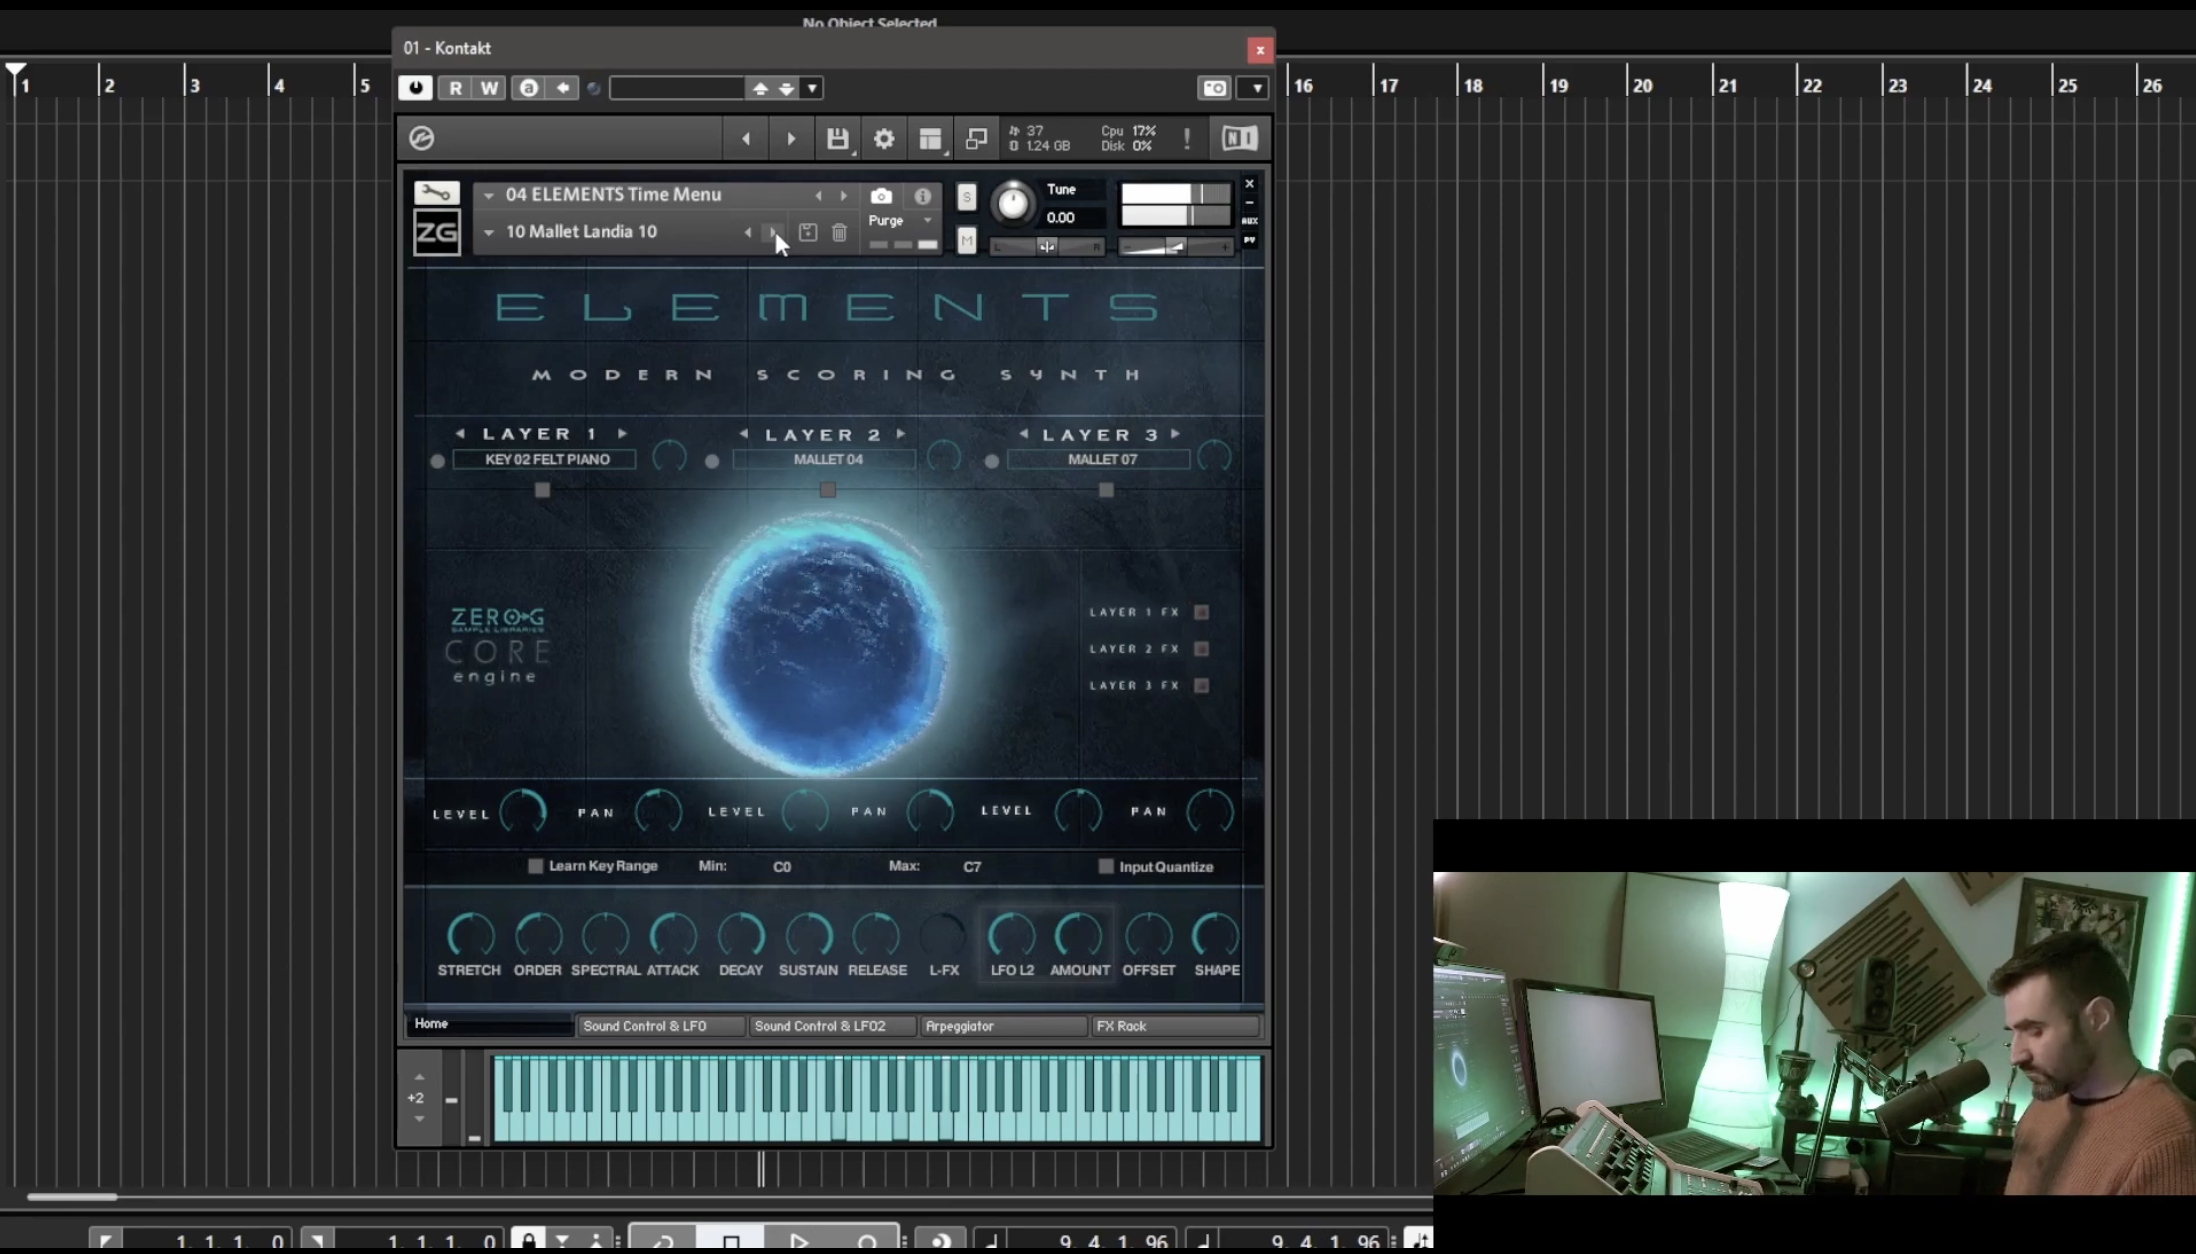This screenshot has width=2196, height=1254.
Task: Click the exclamation panic button
Action: click(x=1187, y=139)
